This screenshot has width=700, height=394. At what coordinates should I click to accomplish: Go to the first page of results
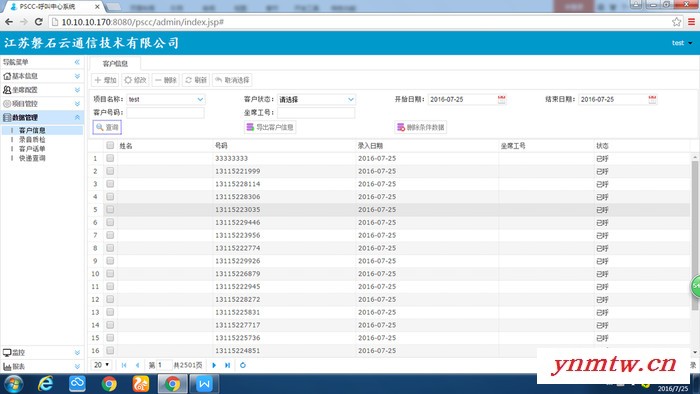[x=124, y=365]
